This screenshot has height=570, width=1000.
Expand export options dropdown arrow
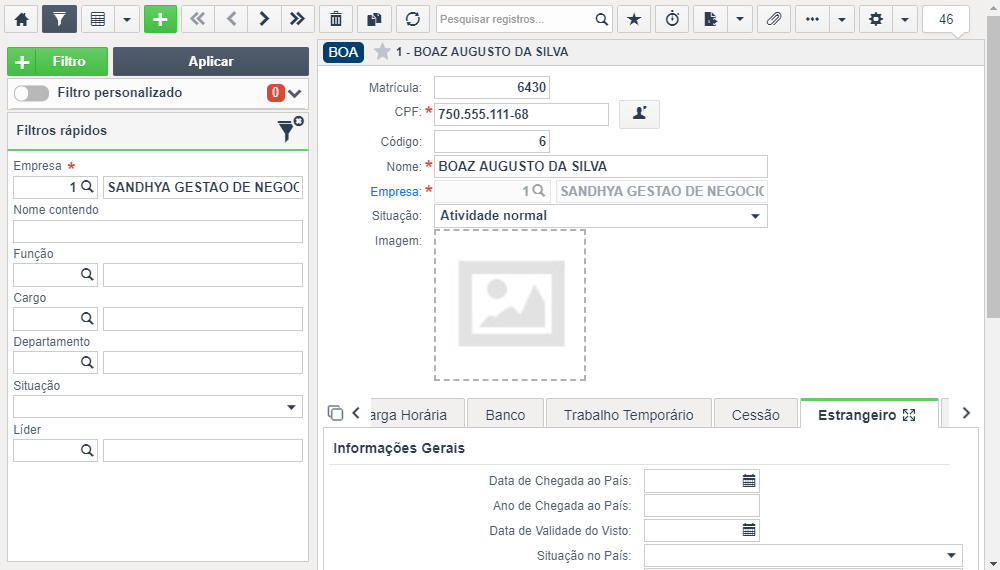tap(740, 19)
